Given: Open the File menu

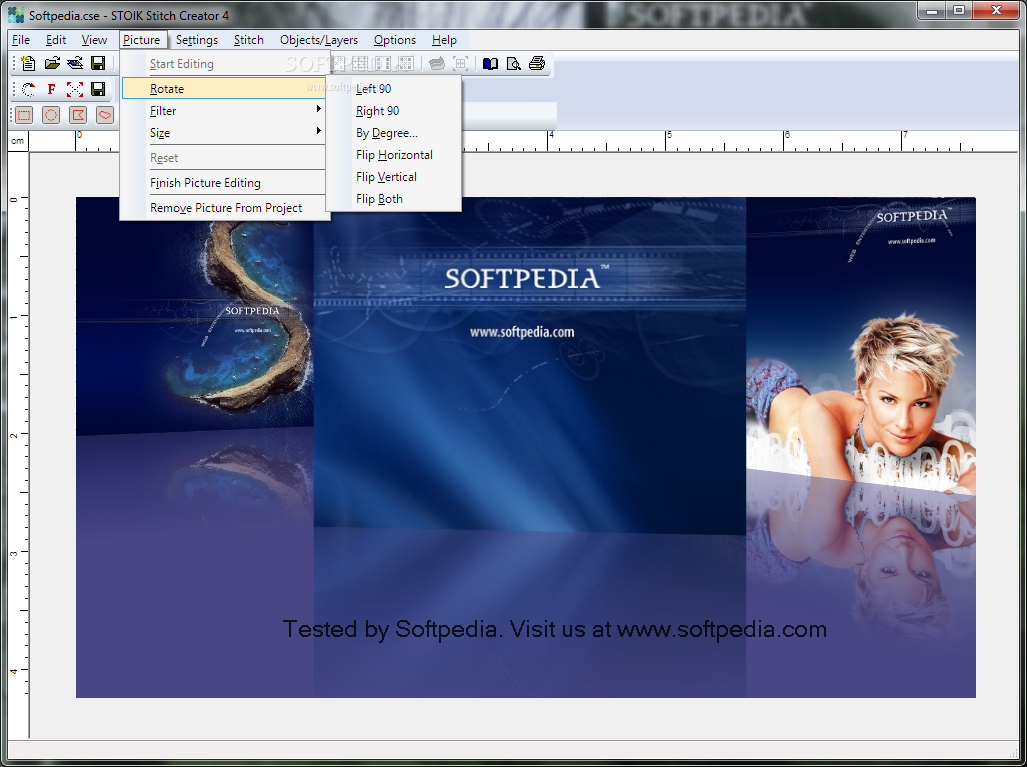Looking at the screenshot, I should tap(21, 40).
